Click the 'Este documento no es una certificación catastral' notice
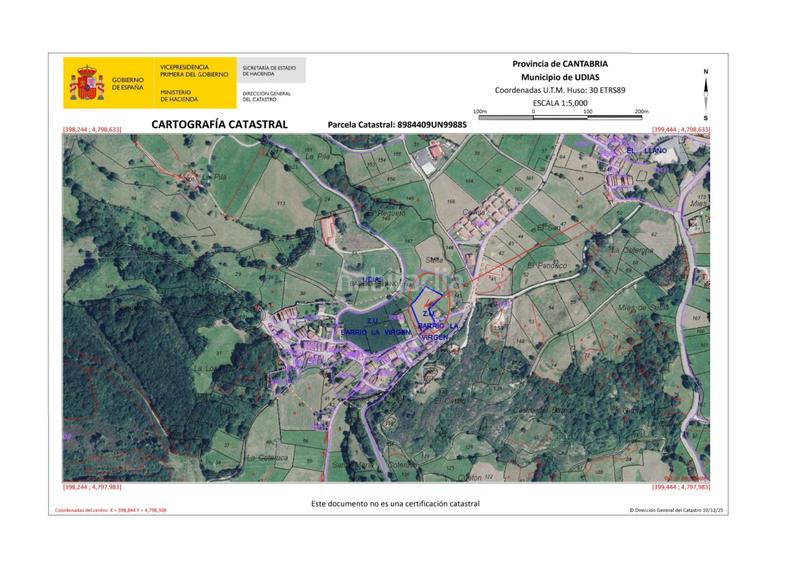The width and height of the screenshot is (800, 566). (x=395, y=503)
